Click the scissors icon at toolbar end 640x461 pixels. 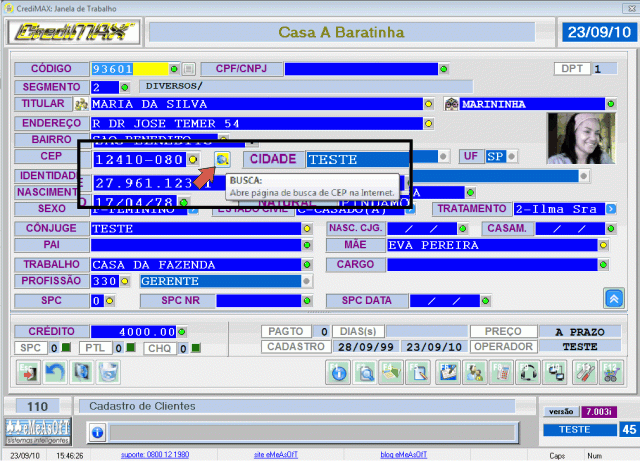(610, 372)
